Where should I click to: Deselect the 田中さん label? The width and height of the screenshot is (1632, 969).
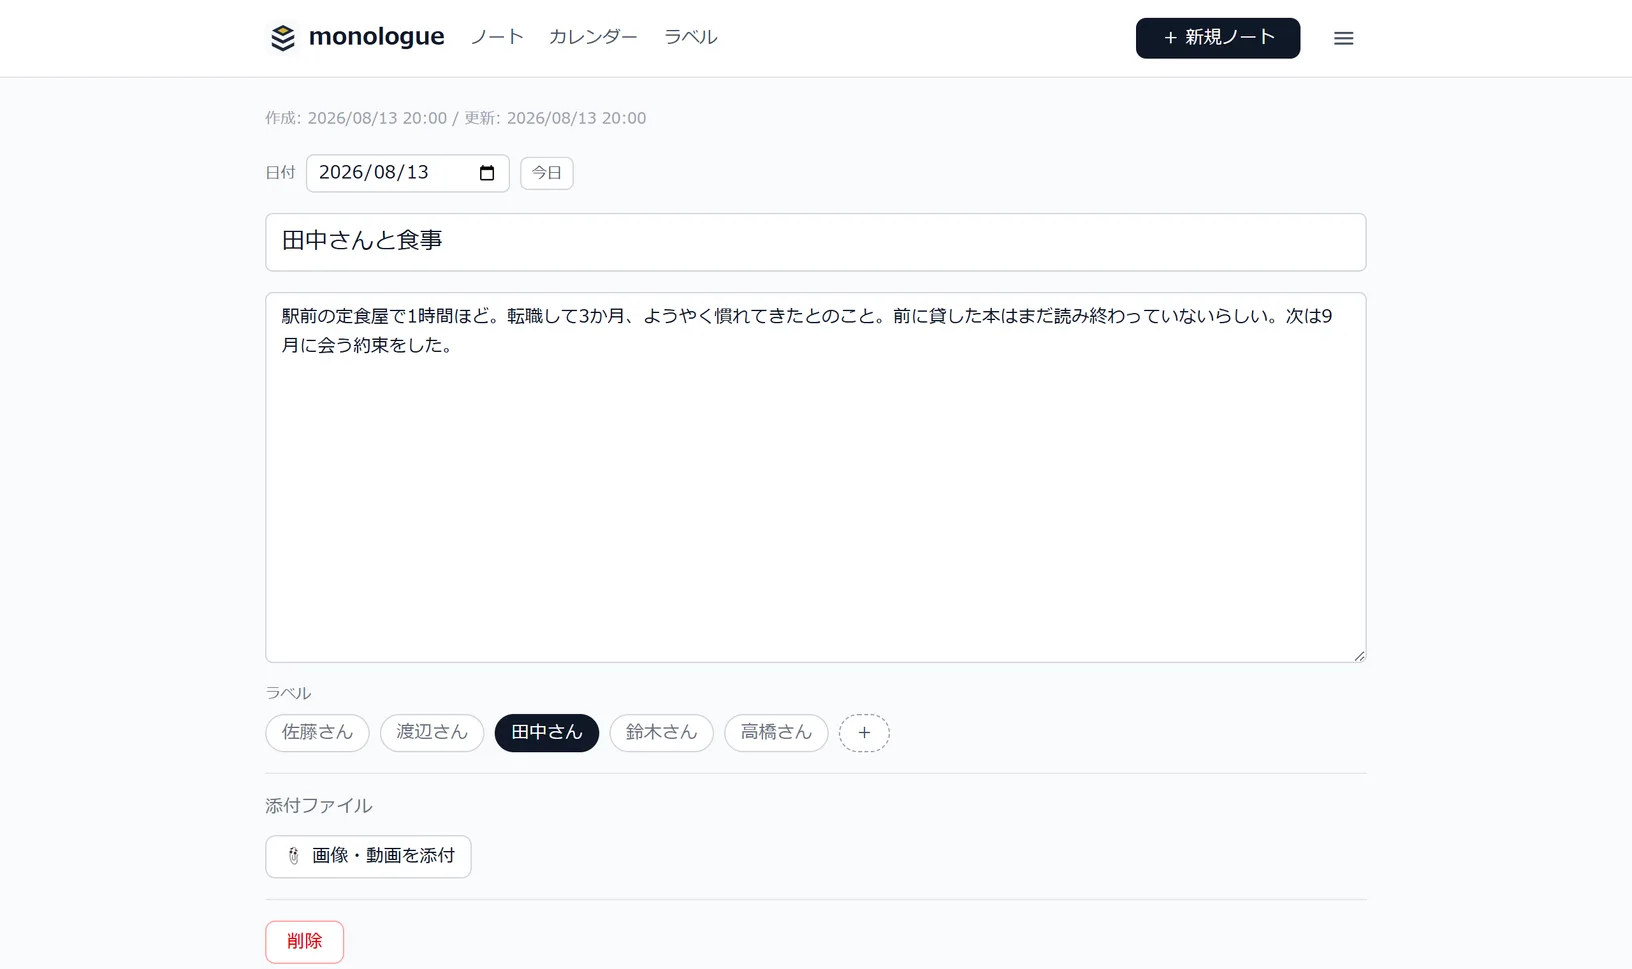(x=547, y=733)
